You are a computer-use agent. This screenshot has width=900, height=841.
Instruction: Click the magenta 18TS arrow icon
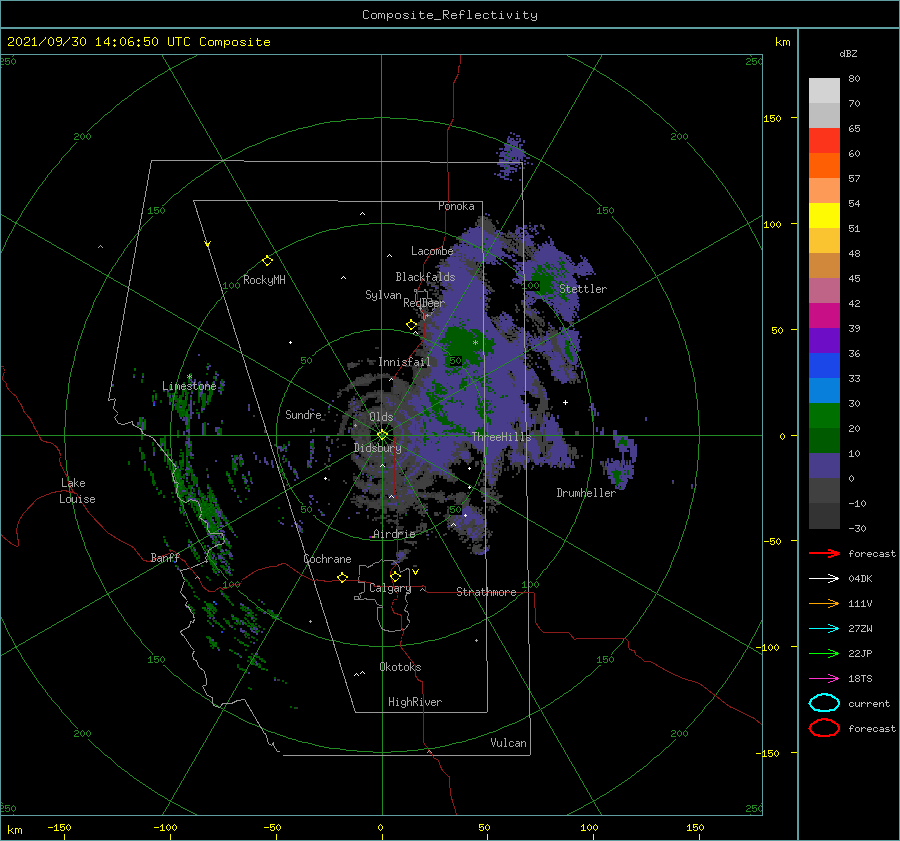(x=824, y=679)
